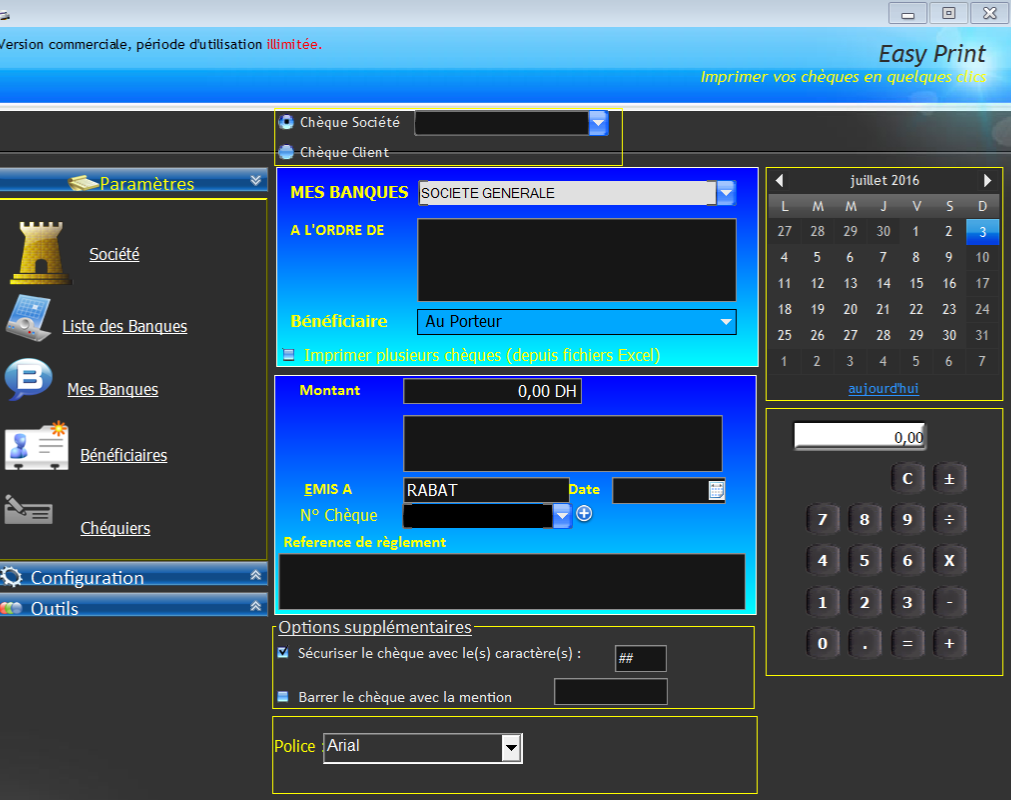Viewport: 1011px width, 803px height.
Task: Click the calculator display 0,00
Action: pyautogui.click(x=860, y=437)
